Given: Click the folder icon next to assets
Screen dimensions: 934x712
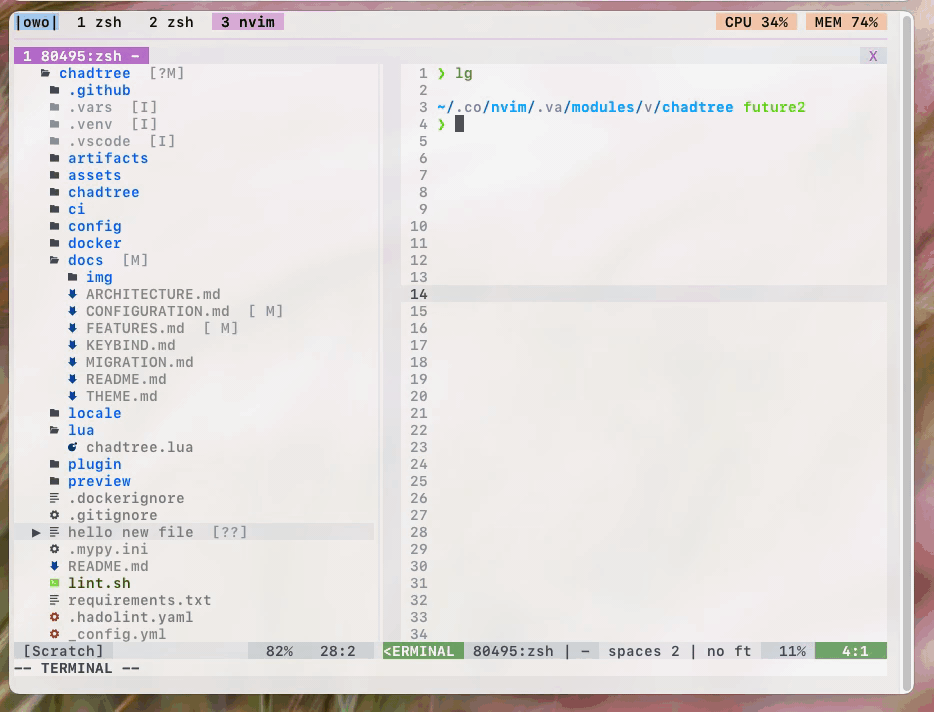Looking at the screenshot, I should [55, 175].
